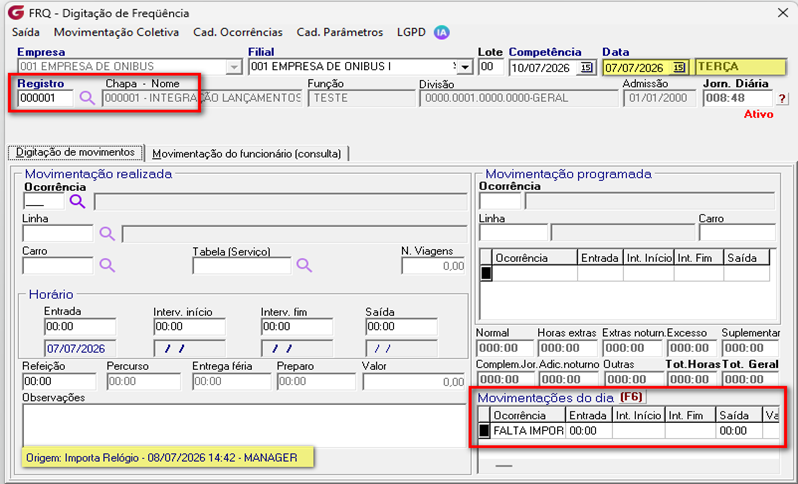Screen dimensions: 798x484
Task: Click the Entrada date field 07/07/2026
Action: [80, 349]
